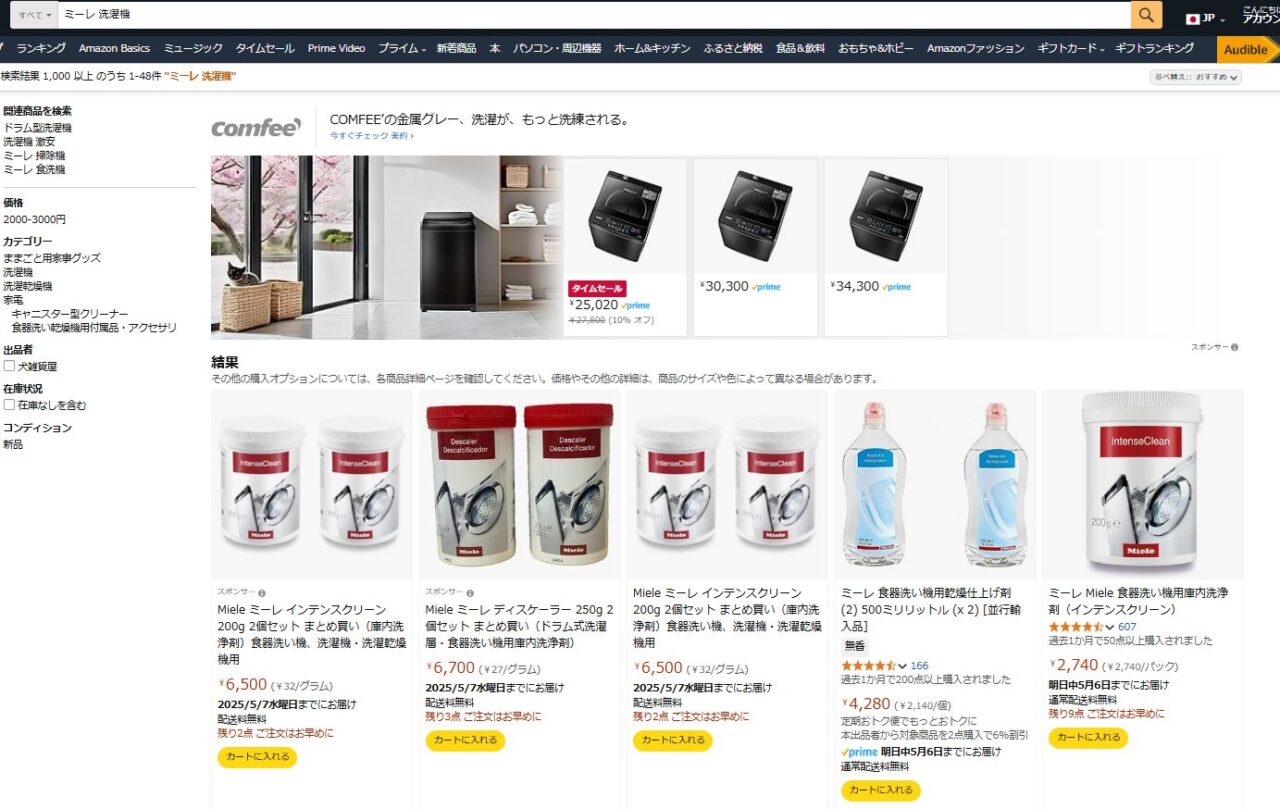The height and width of the screenshot is (809, 1280).
Task: Open the 並べ替え おすすめ sort dropdown
Action: 1196,77
